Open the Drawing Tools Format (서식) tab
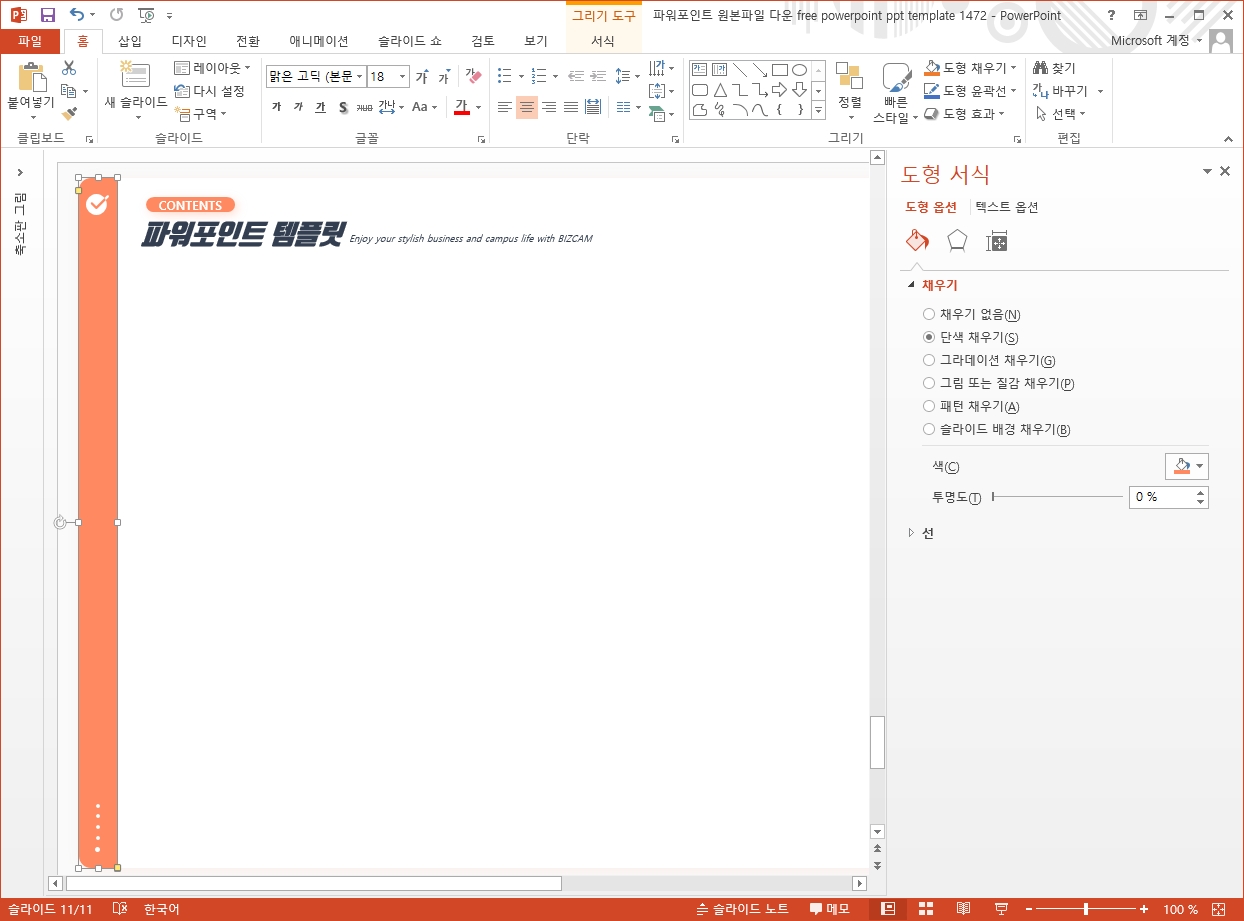 tap(603, 41)
